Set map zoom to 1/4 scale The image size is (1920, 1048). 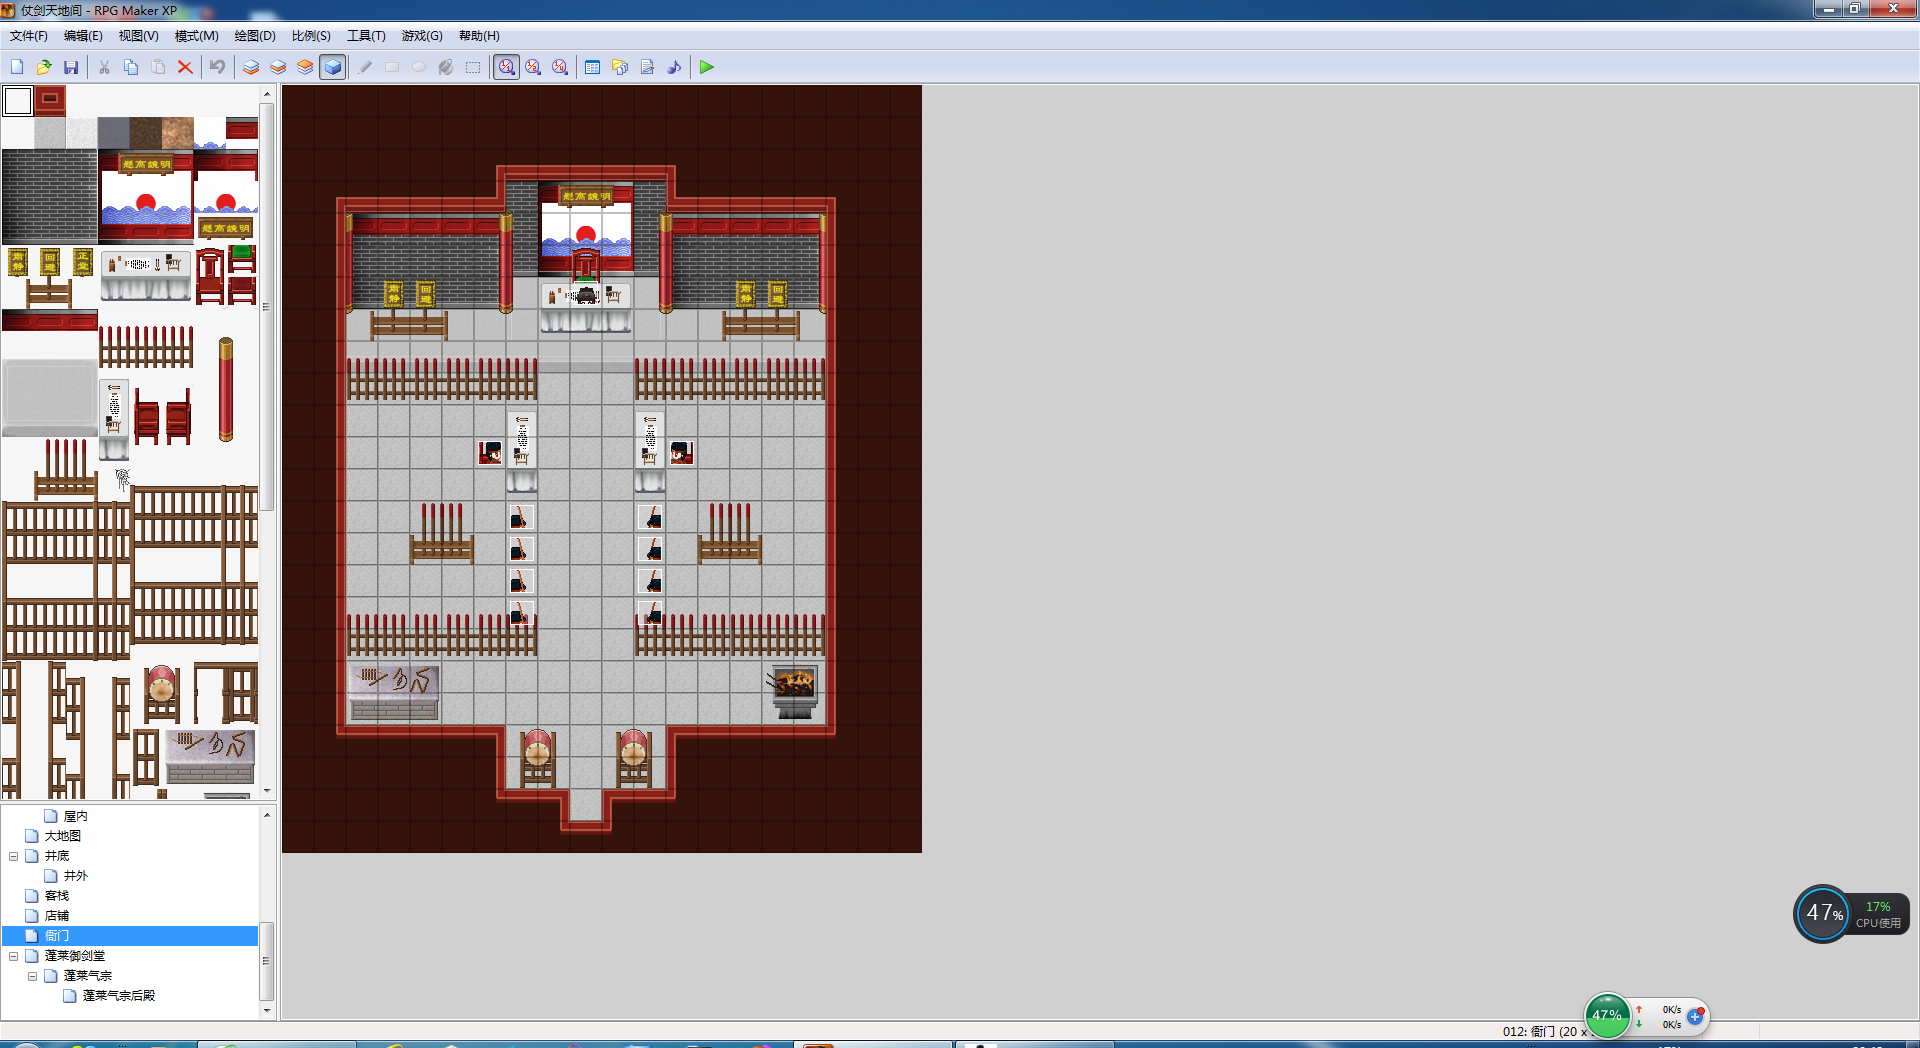pyautogui.click(x=560, y=67)
